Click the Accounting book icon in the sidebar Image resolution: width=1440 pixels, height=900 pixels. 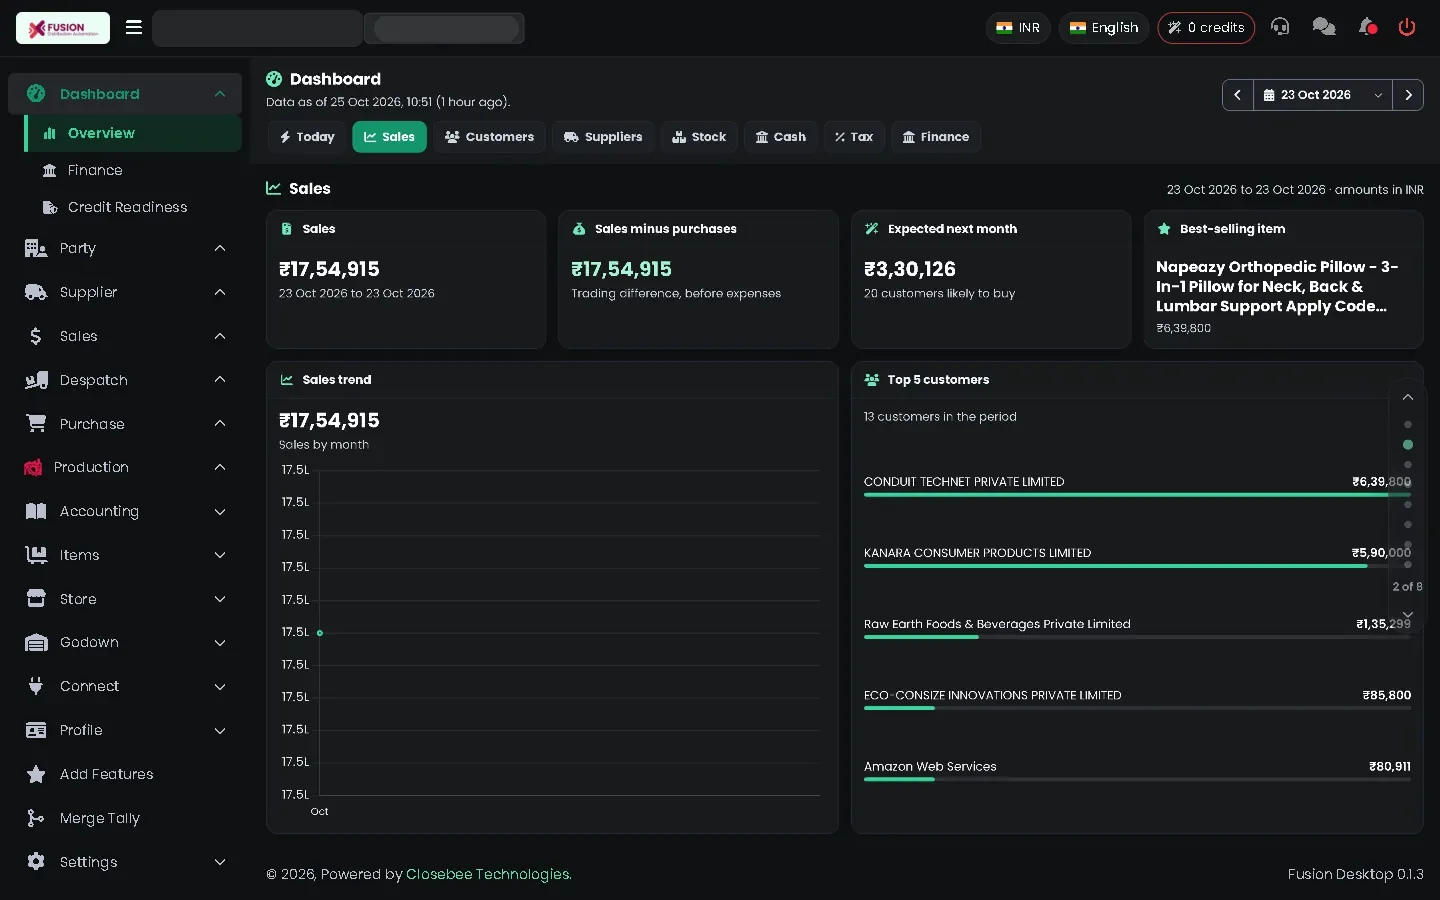(36, 511)
